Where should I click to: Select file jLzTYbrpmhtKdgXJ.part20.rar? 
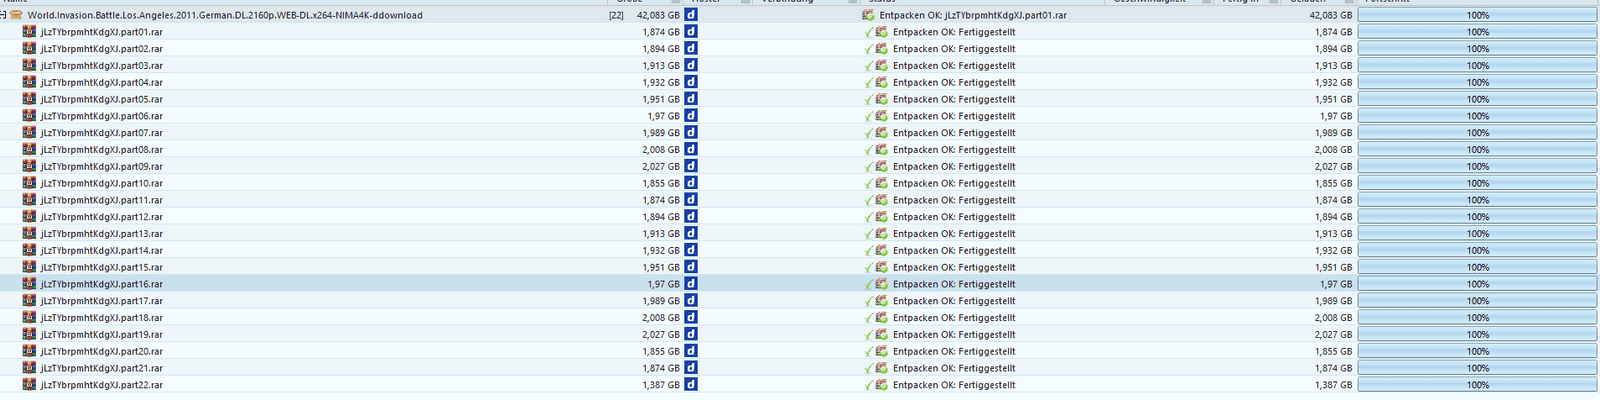[102, 351]
